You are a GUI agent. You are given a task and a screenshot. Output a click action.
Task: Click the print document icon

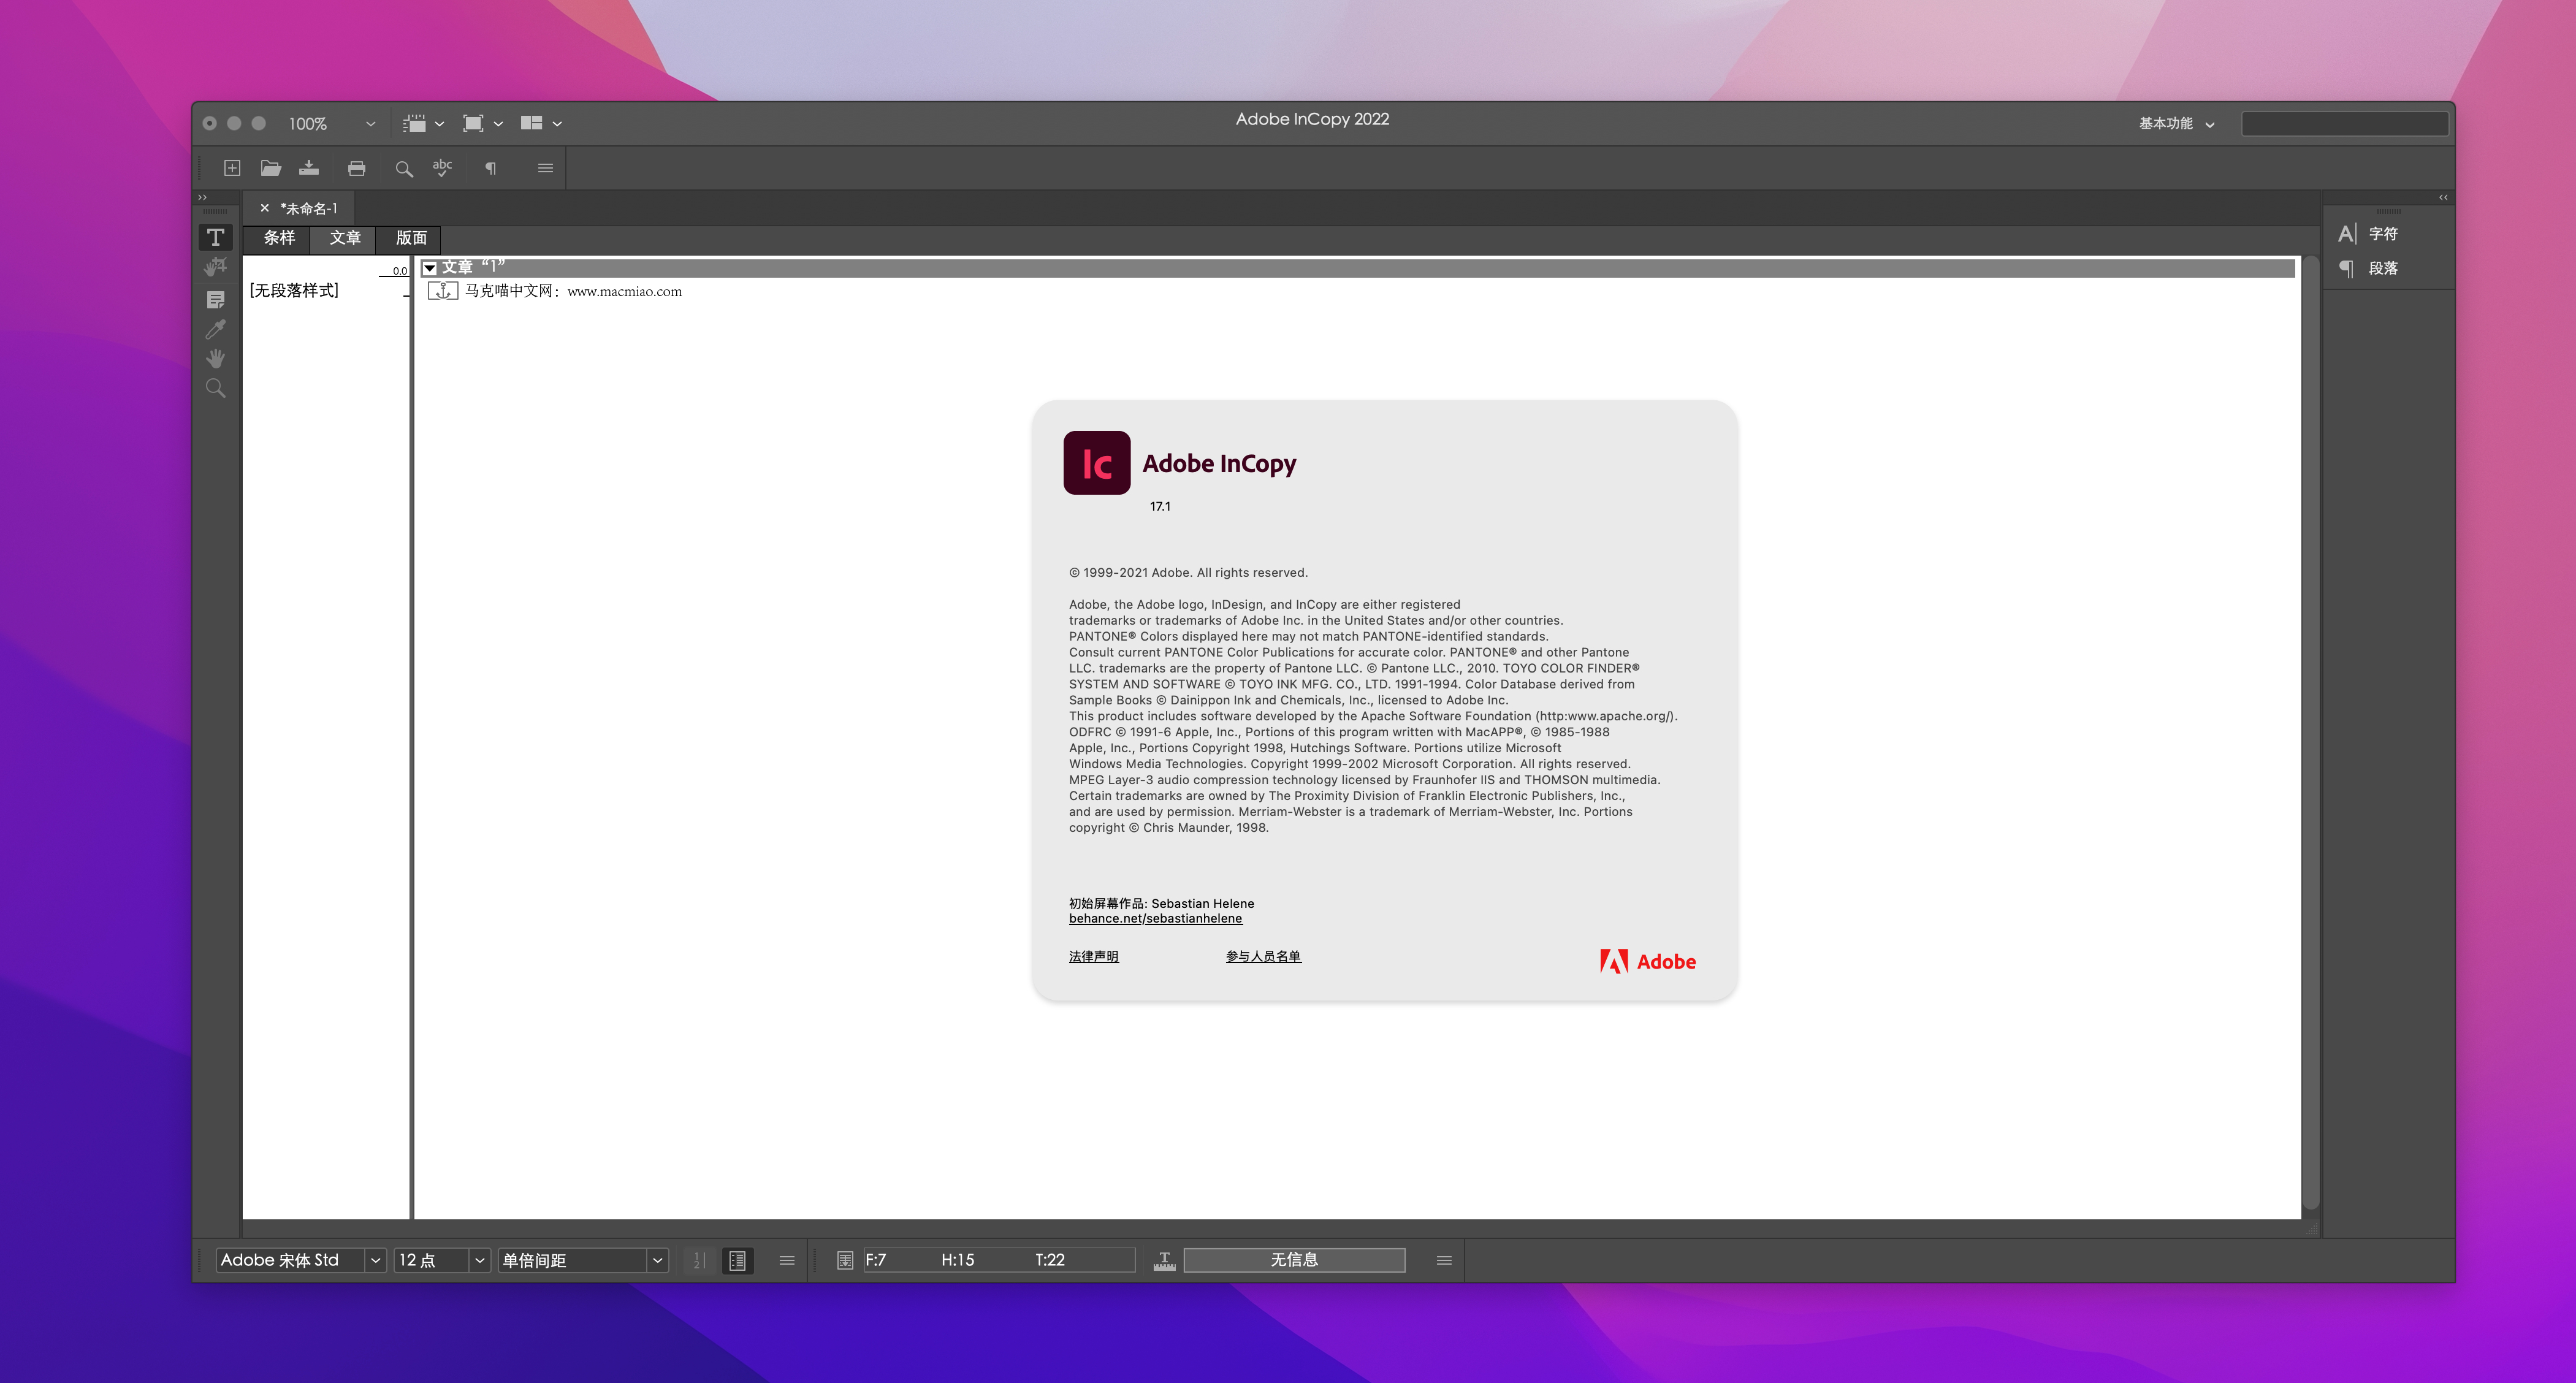(356, 168)
